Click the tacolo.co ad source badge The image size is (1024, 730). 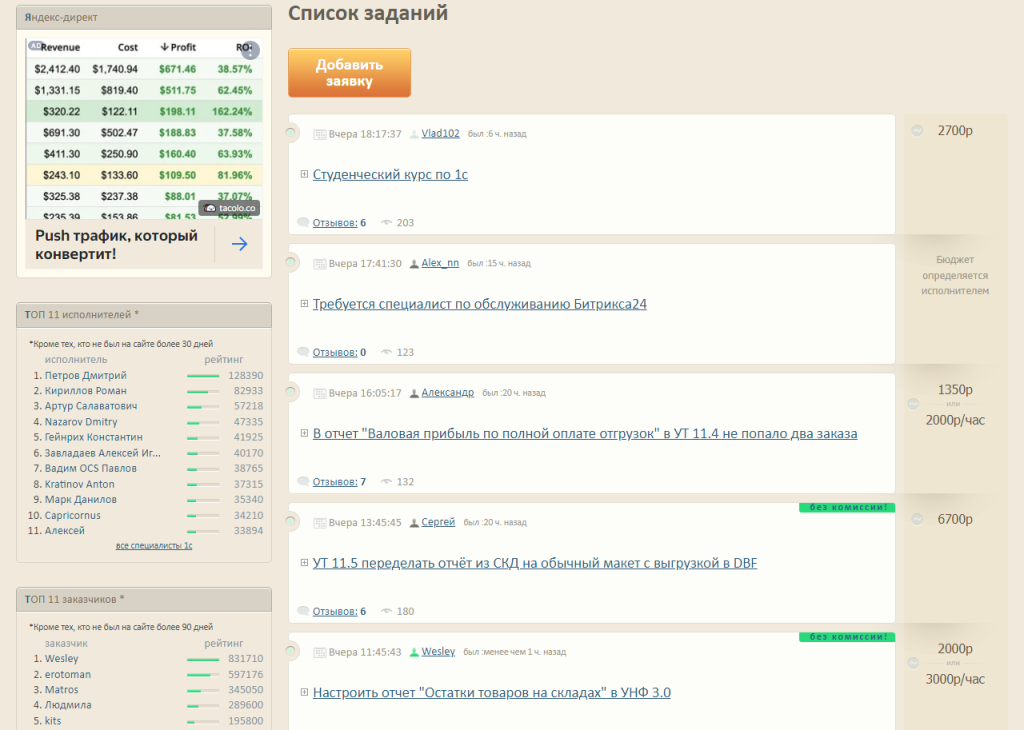229,208
